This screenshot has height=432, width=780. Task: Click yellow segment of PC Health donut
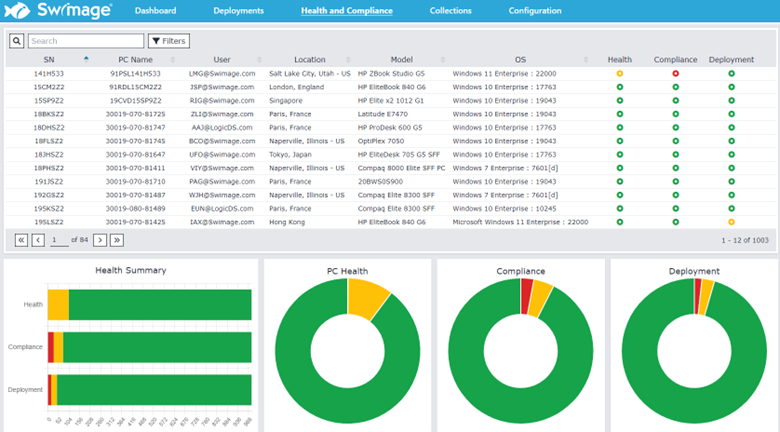pyautogui.click(x=369, y=296)
